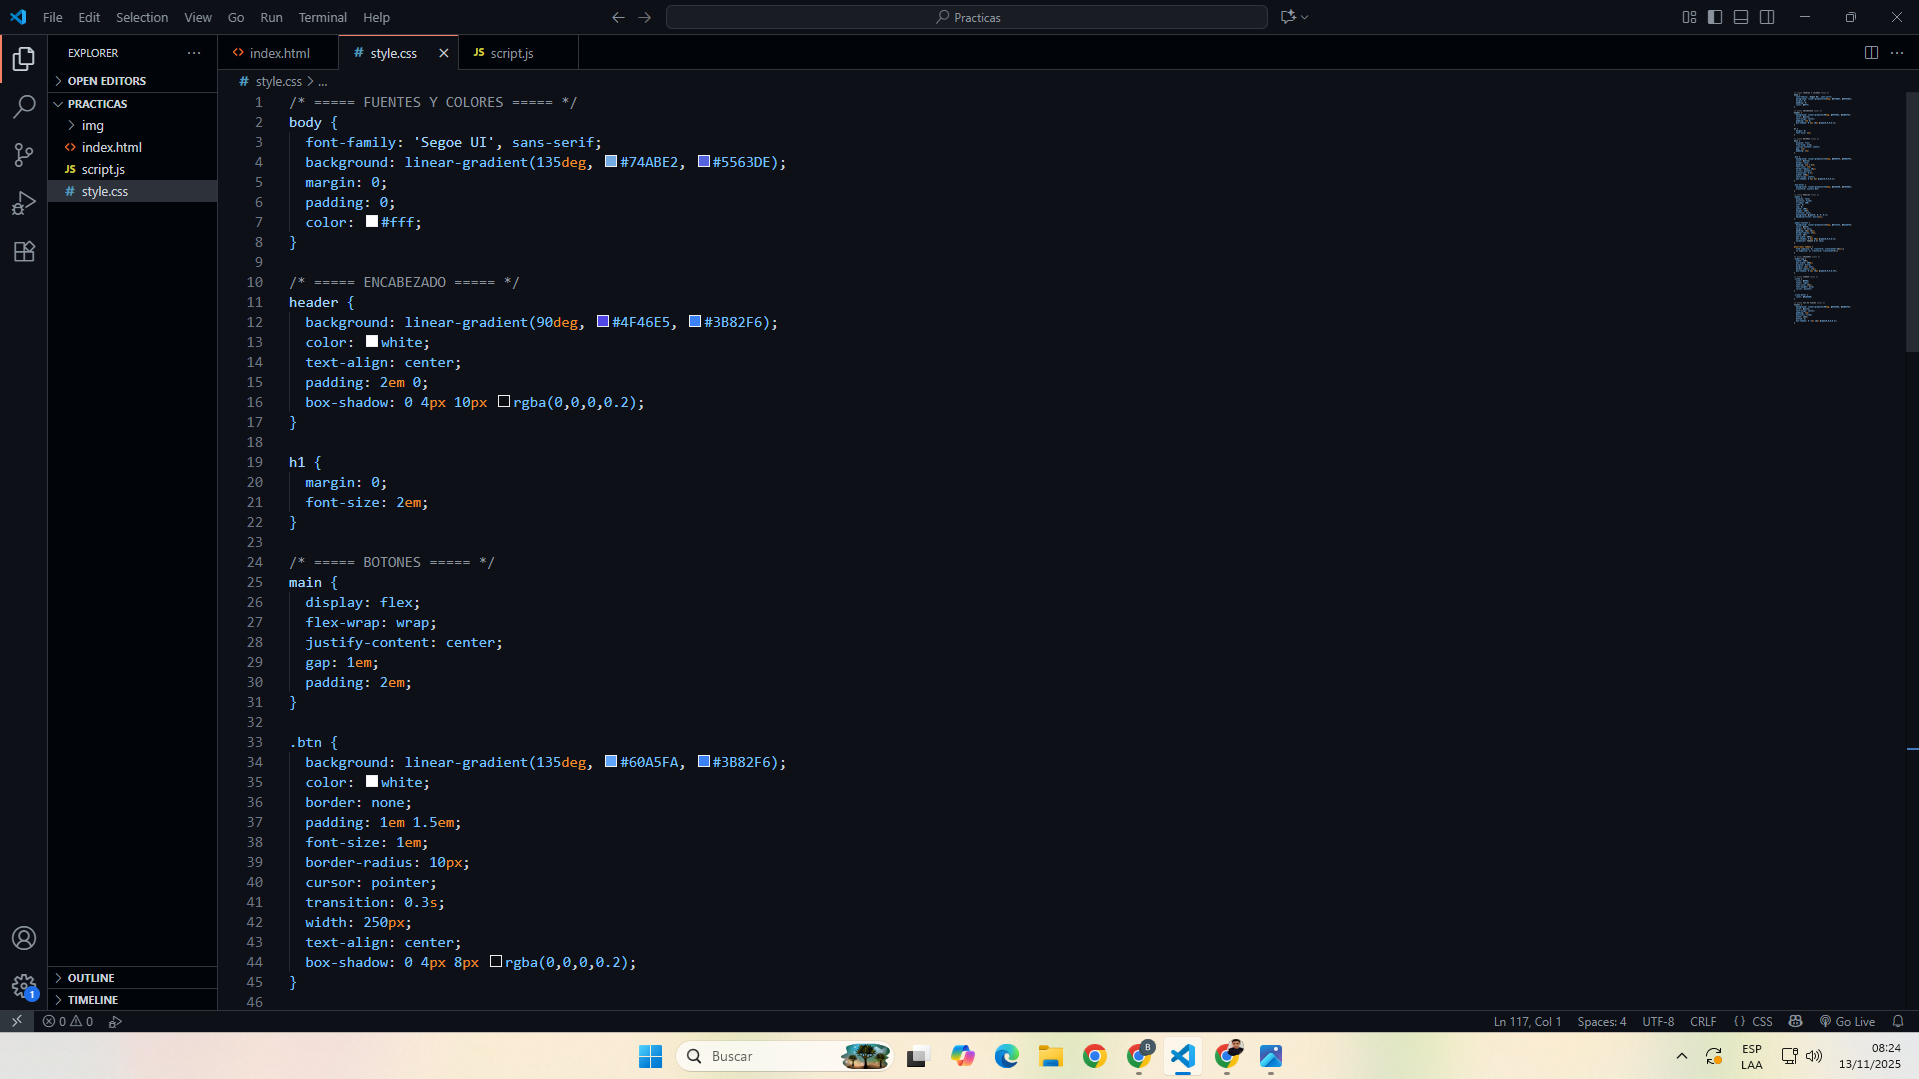The image size is (1919, 1079).
Task: Open the Manage settings gear
Action: tap(24, 986)
